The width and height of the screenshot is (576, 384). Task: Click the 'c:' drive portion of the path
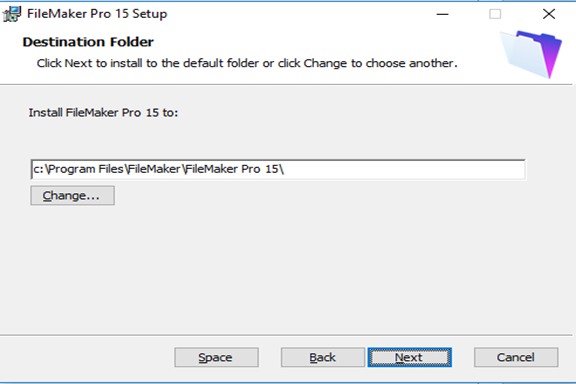pyautogui.click(x=39, y=169)
